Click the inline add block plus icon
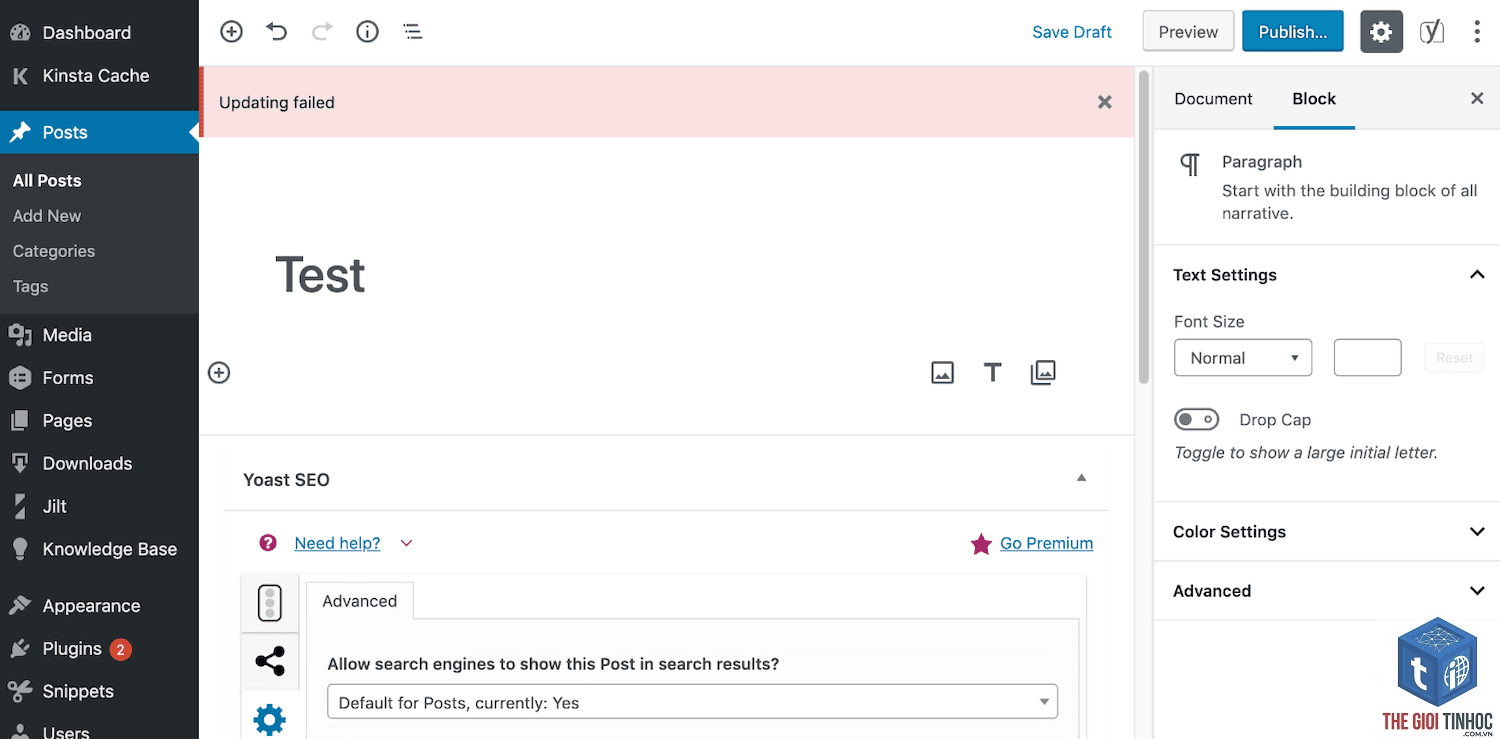 coord(219,373)
